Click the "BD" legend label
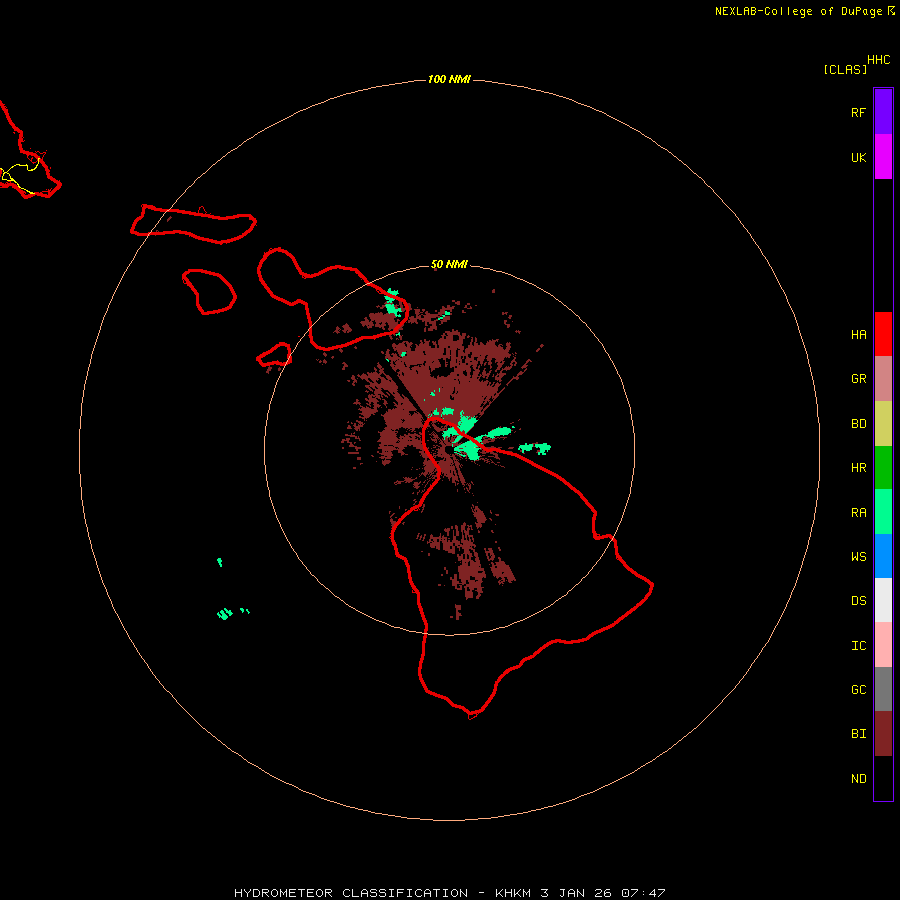This screenshot has height=900, width=900. (858, 423)
